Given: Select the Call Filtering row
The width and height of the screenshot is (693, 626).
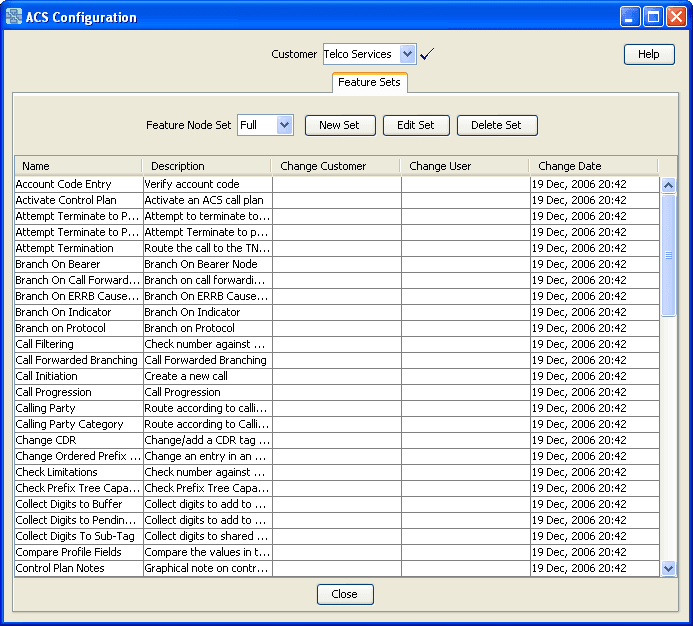Looking at the screenshot, I should [337, 344].
